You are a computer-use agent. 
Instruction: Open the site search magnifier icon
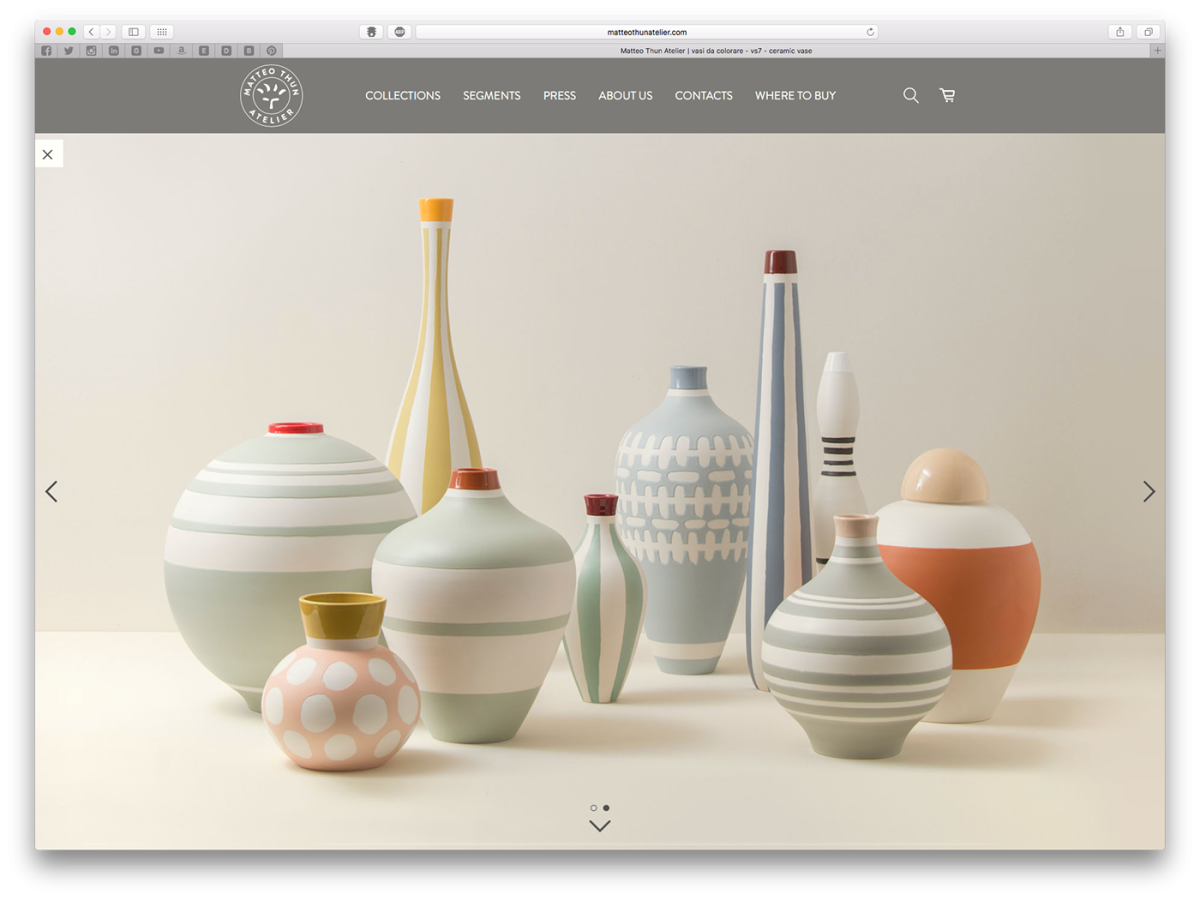tap(911, 96)
